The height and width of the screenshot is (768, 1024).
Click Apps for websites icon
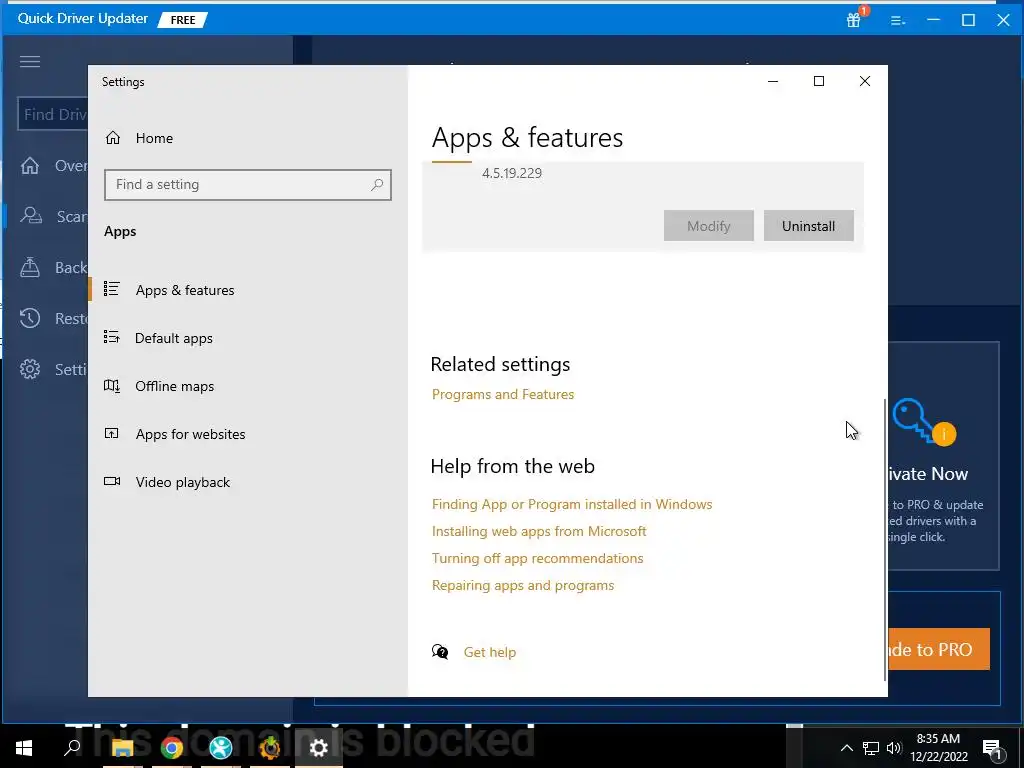[x=112, y=433]
